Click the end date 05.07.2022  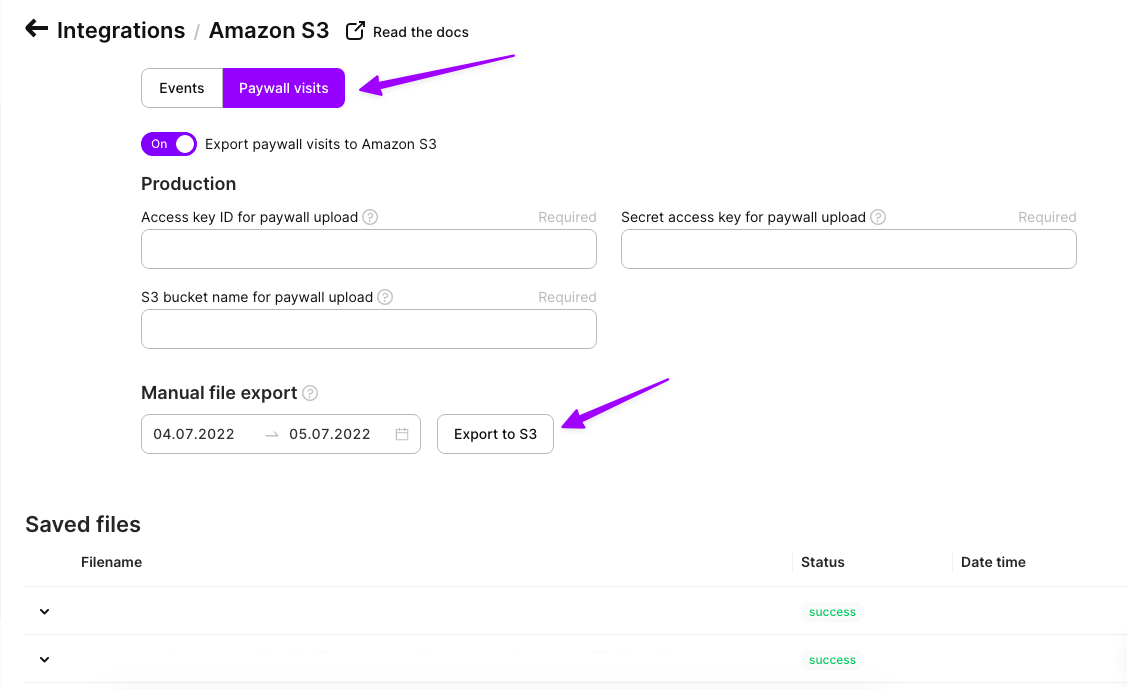click(x=330, y=434)
